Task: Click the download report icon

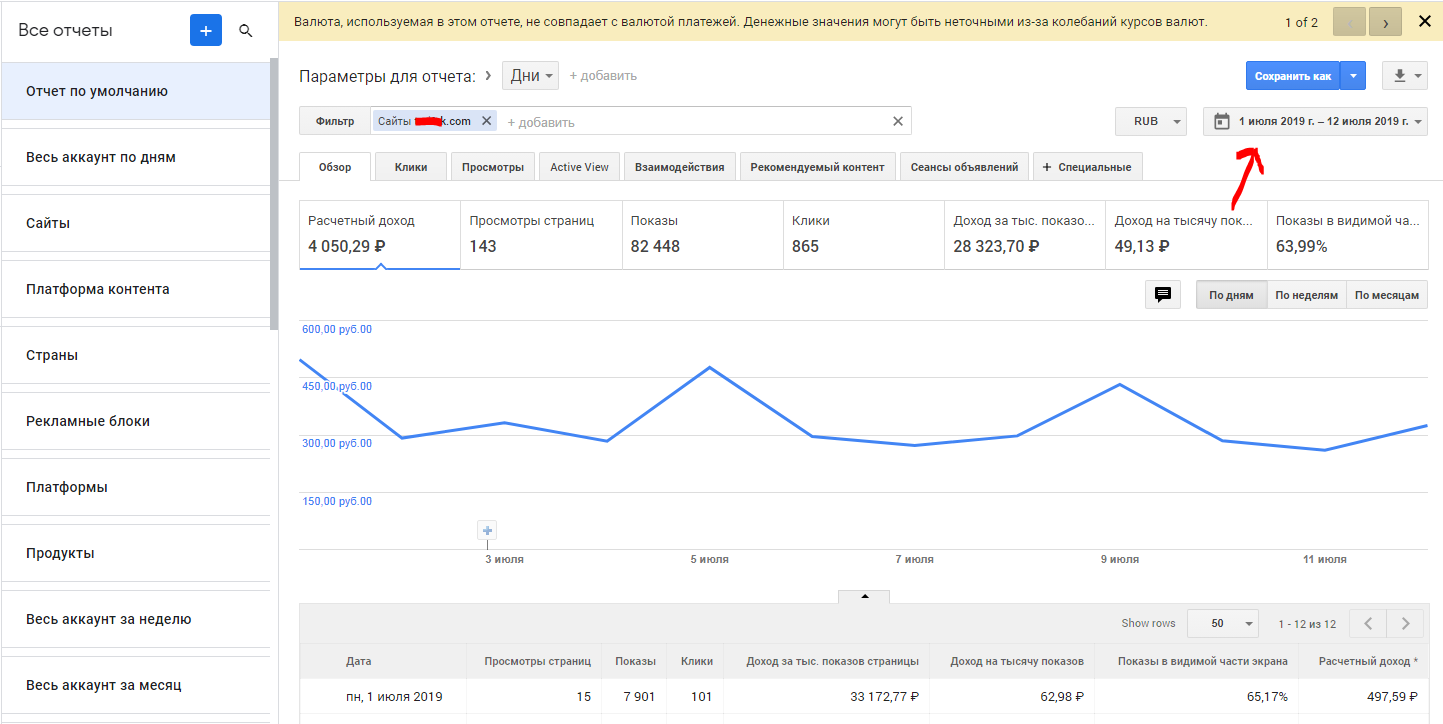Action: coord(1400,76)
